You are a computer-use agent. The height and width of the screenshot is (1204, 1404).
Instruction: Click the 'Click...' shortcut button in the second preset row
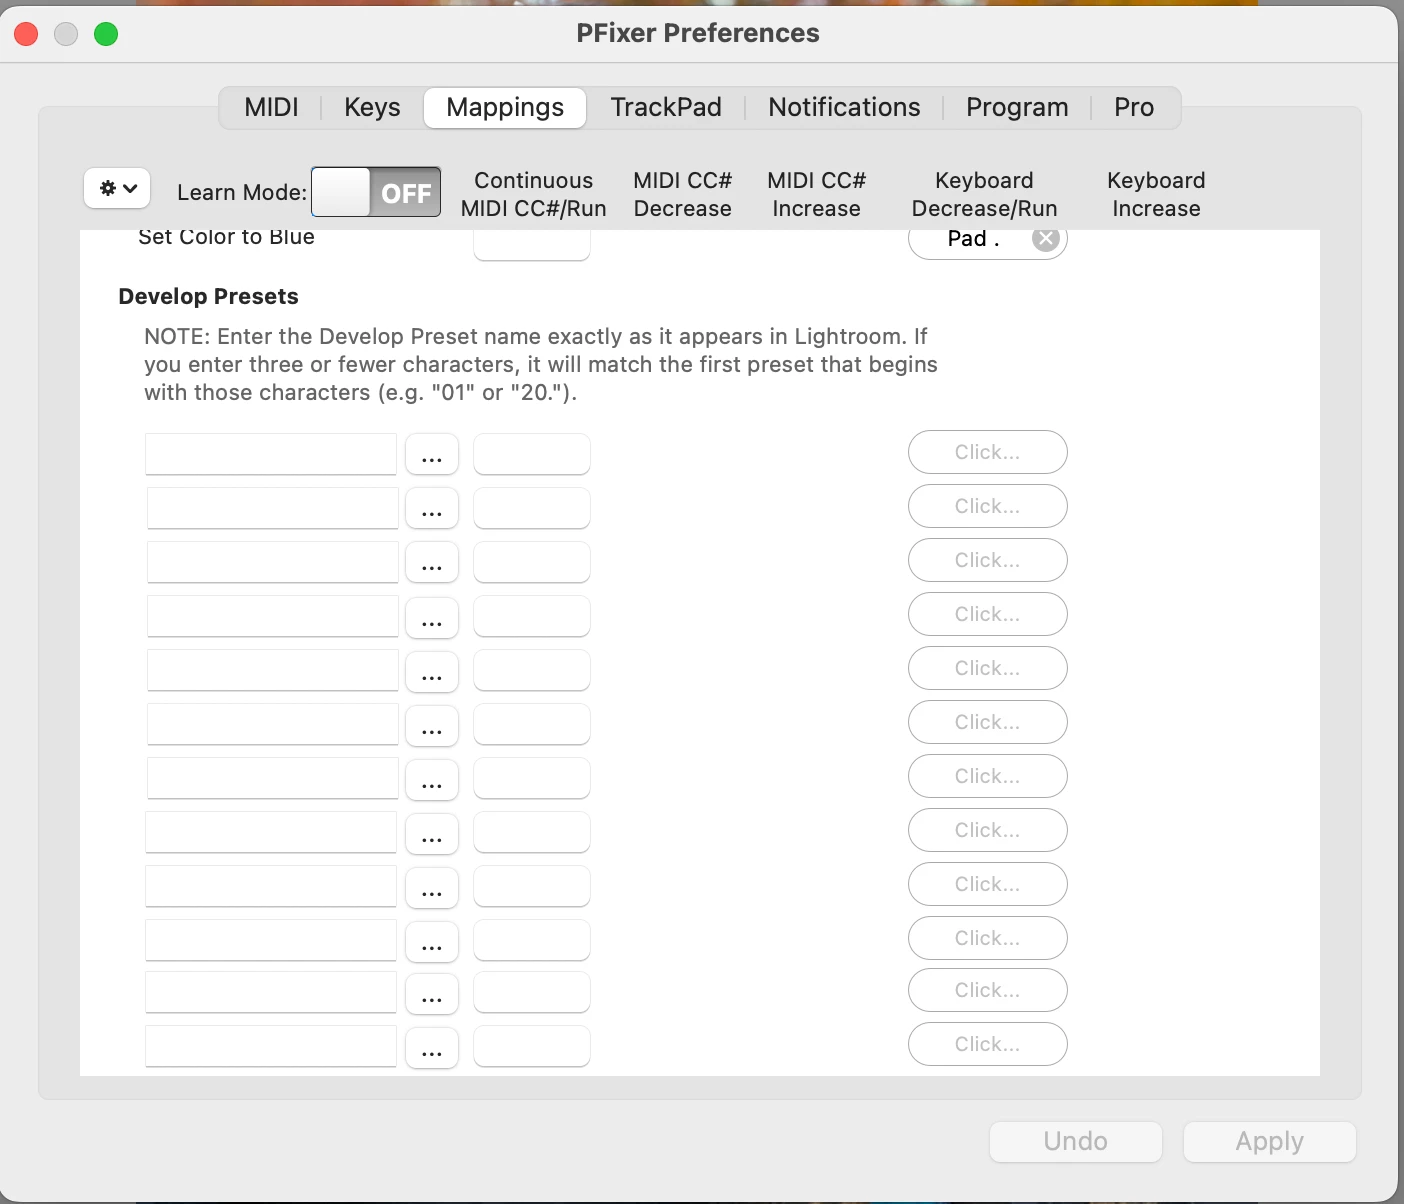987,506
